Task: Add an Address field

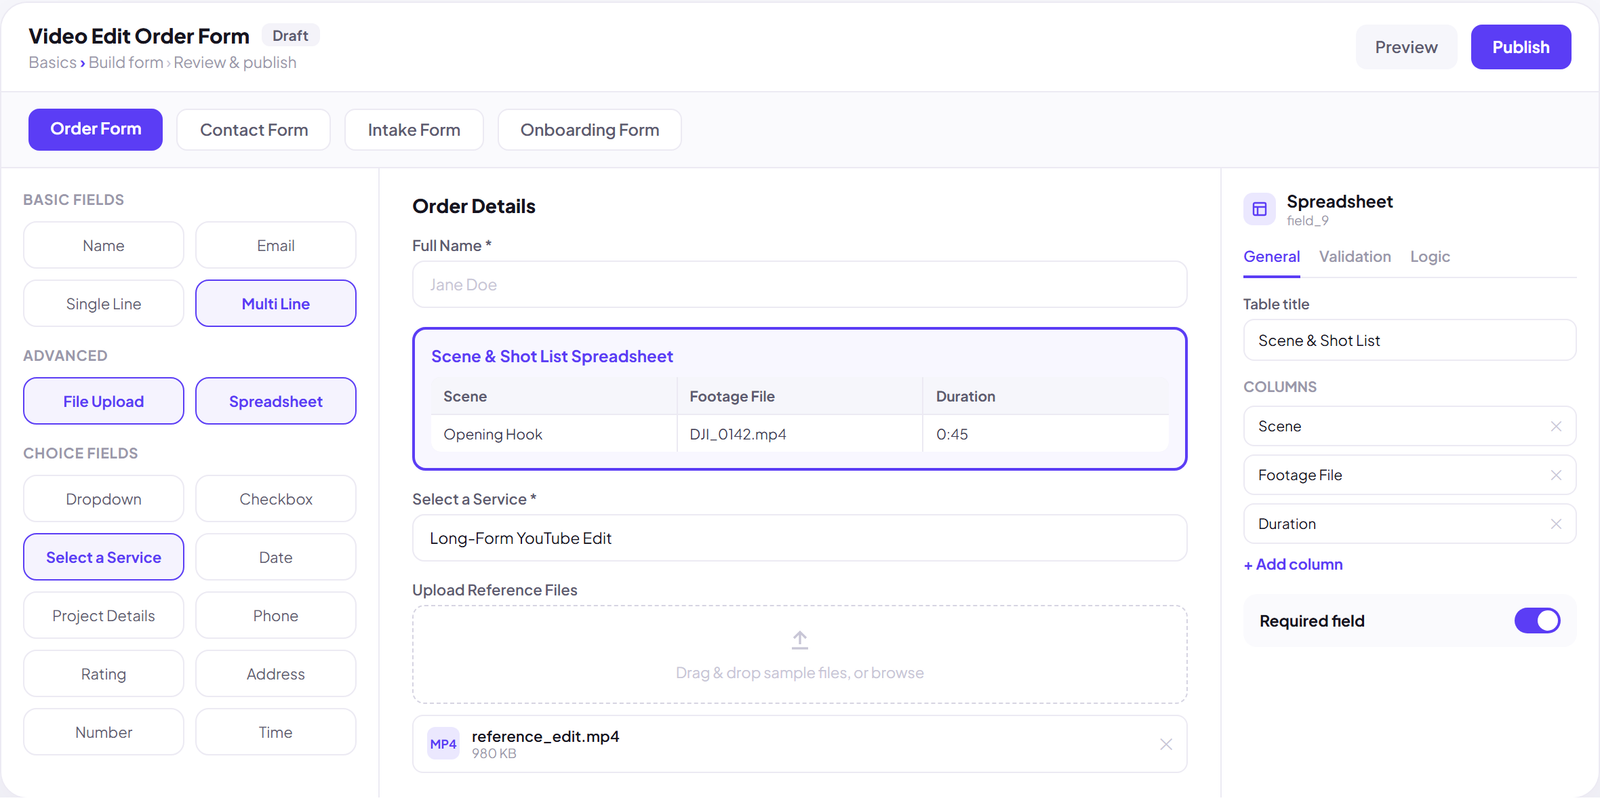Action: (x=276, y=674)
